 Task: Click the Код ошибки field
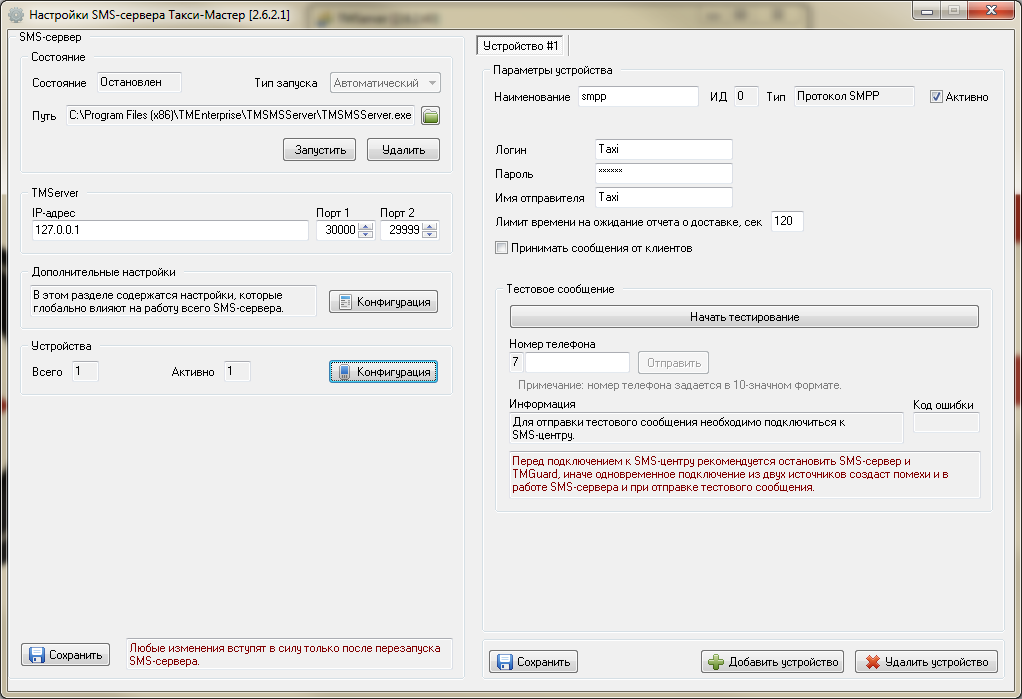point(946,423)
